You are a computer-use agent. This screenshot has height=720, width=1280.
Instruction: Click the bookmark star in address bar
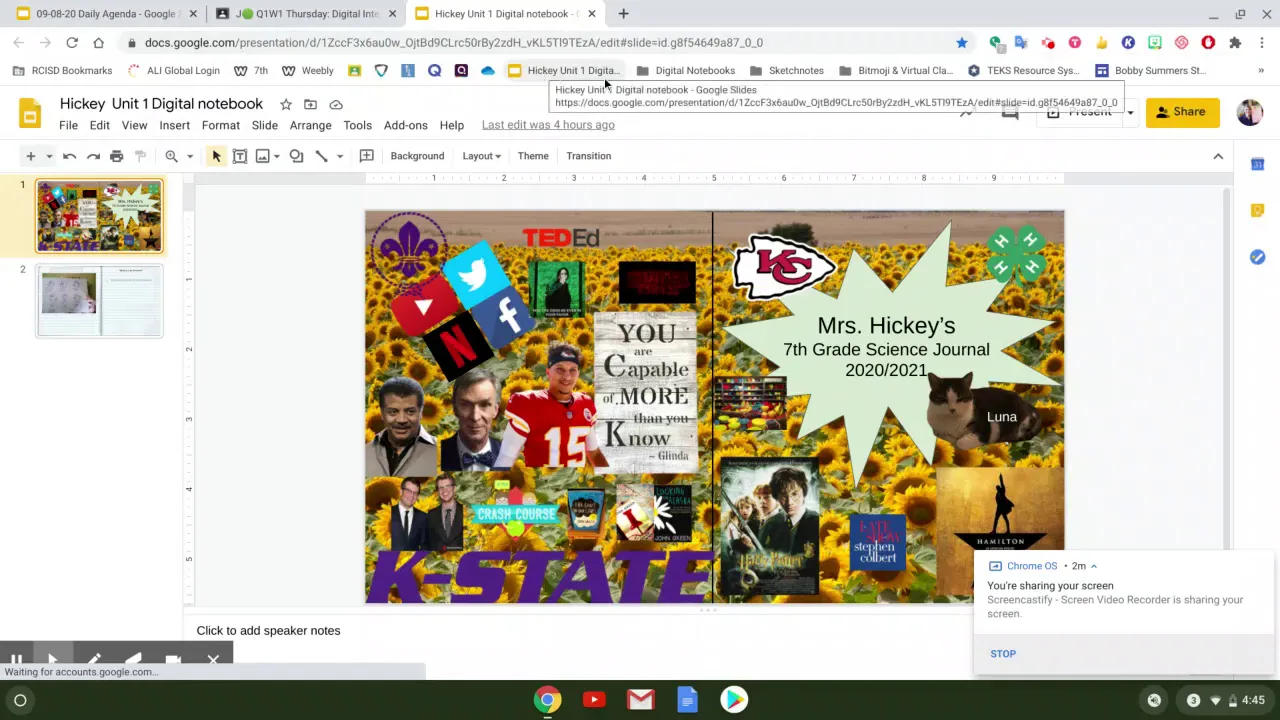point(962,43)
